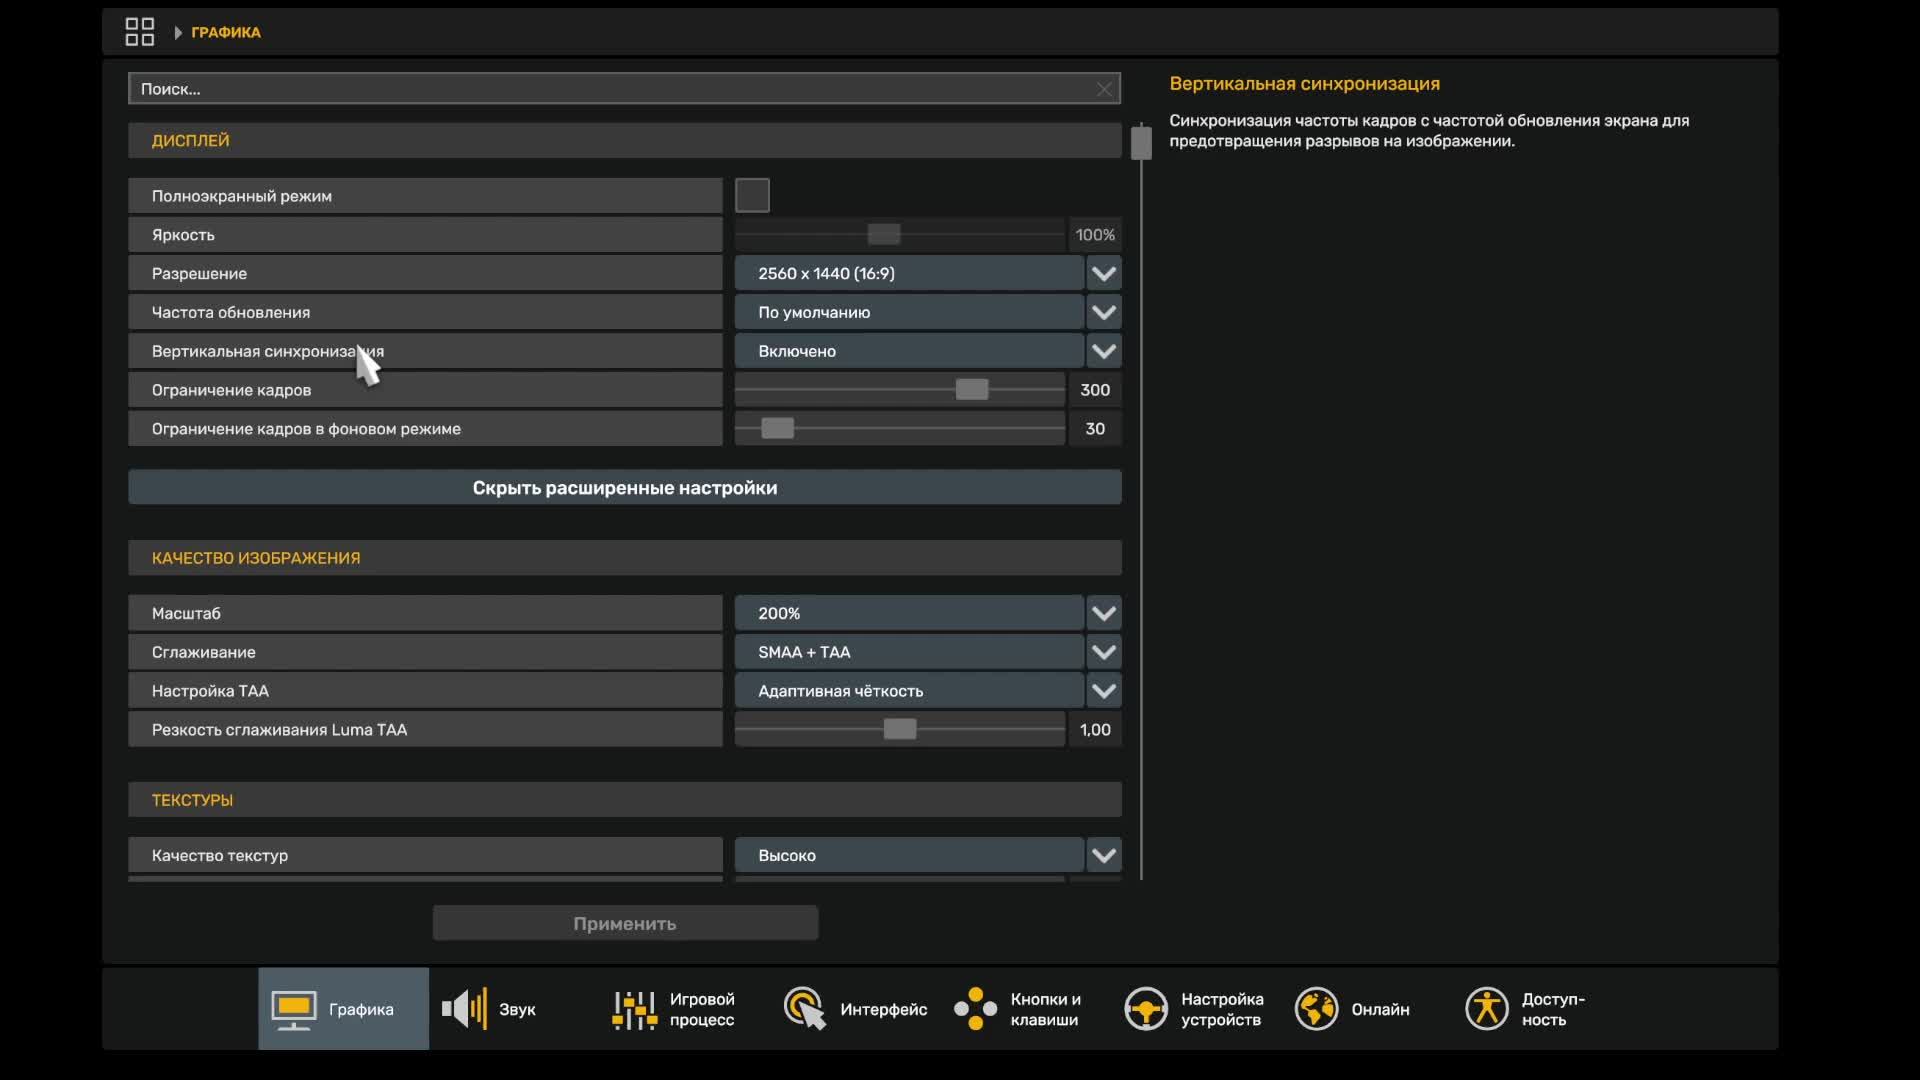Click the ДИСПЛЕЙ section header
Viewport: 1920px width, 1080px height.
point(625,141)
